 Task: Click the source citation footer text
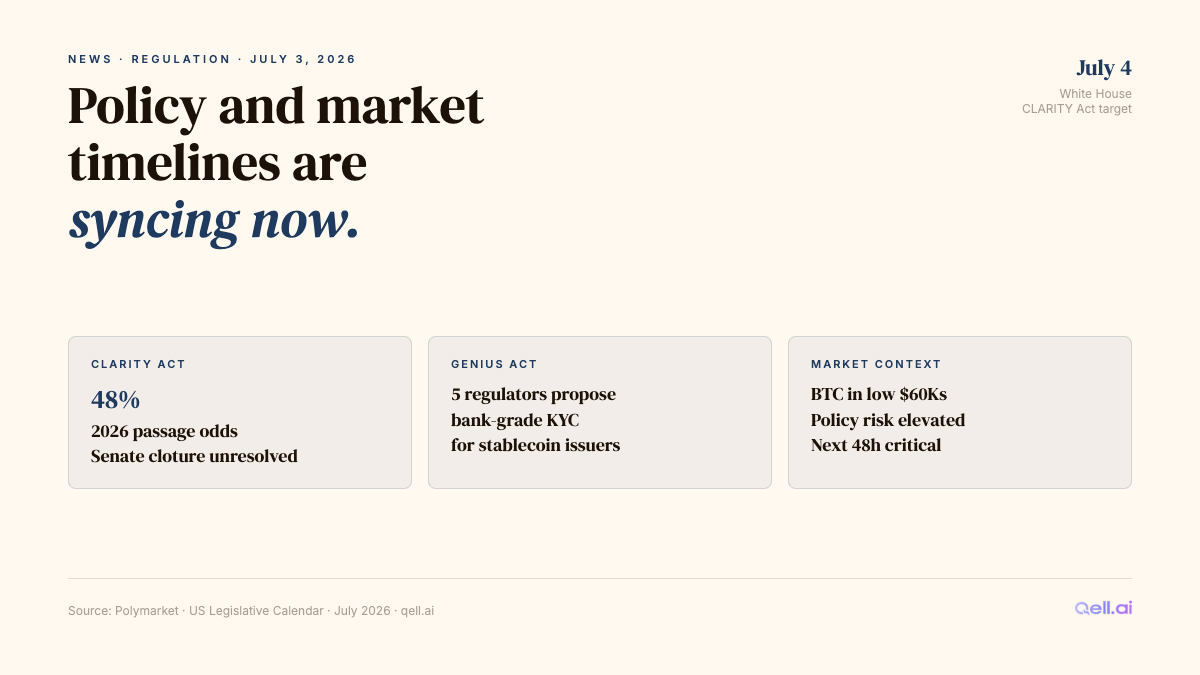click(x=251, y=610)
